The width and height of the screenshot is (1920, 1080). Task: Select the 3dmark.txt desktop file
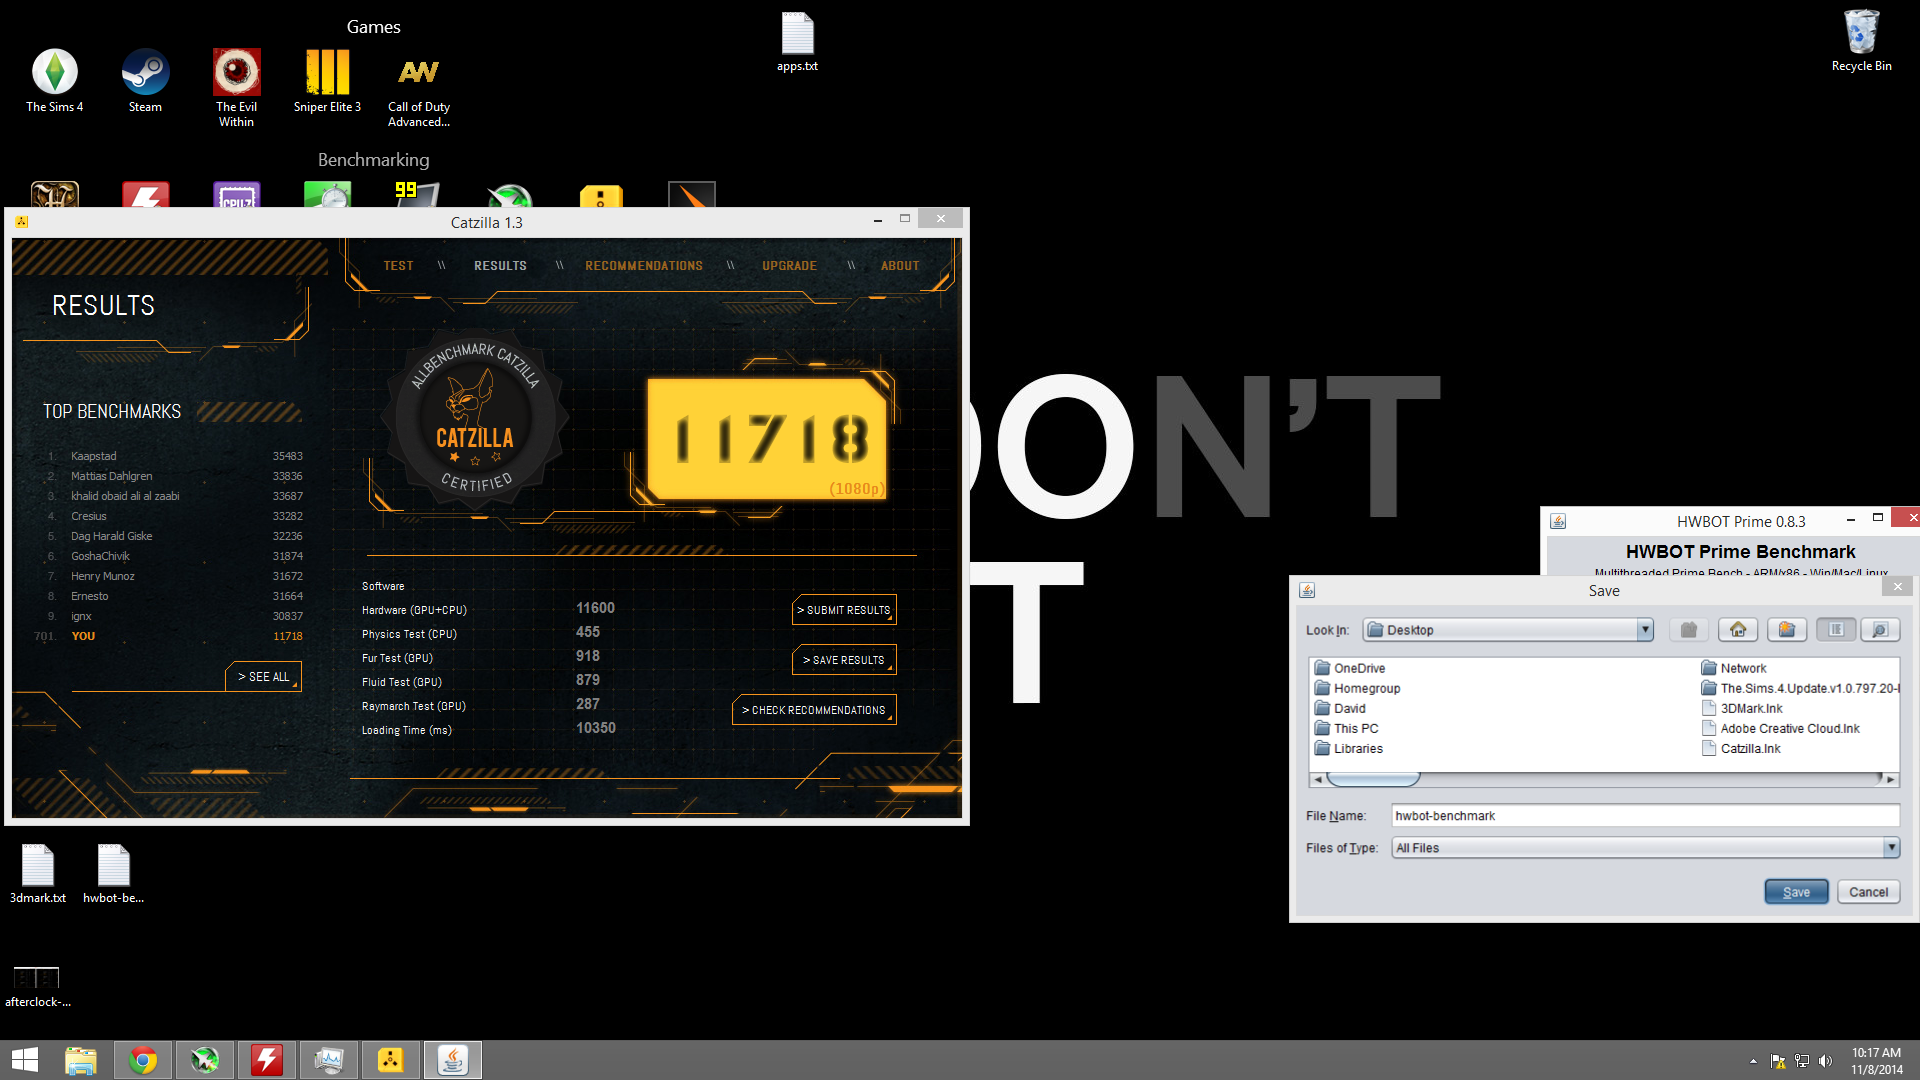pos(38,874)
